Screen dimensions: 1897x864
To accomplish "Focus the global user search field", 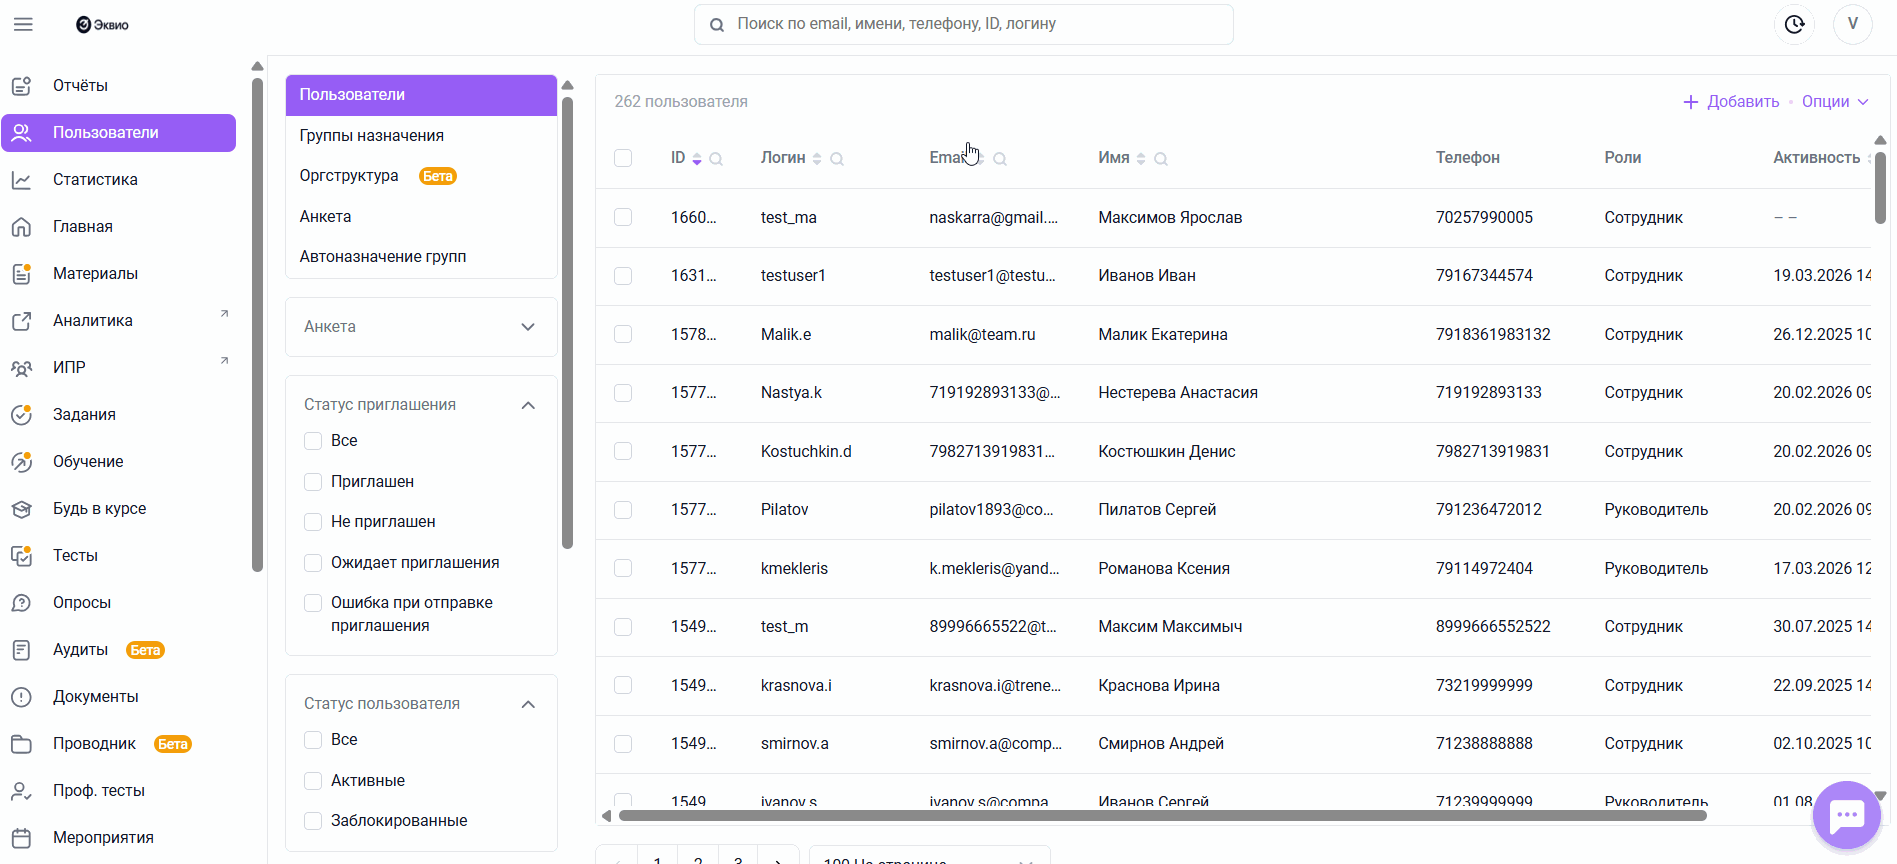I will tap(963, 24).
